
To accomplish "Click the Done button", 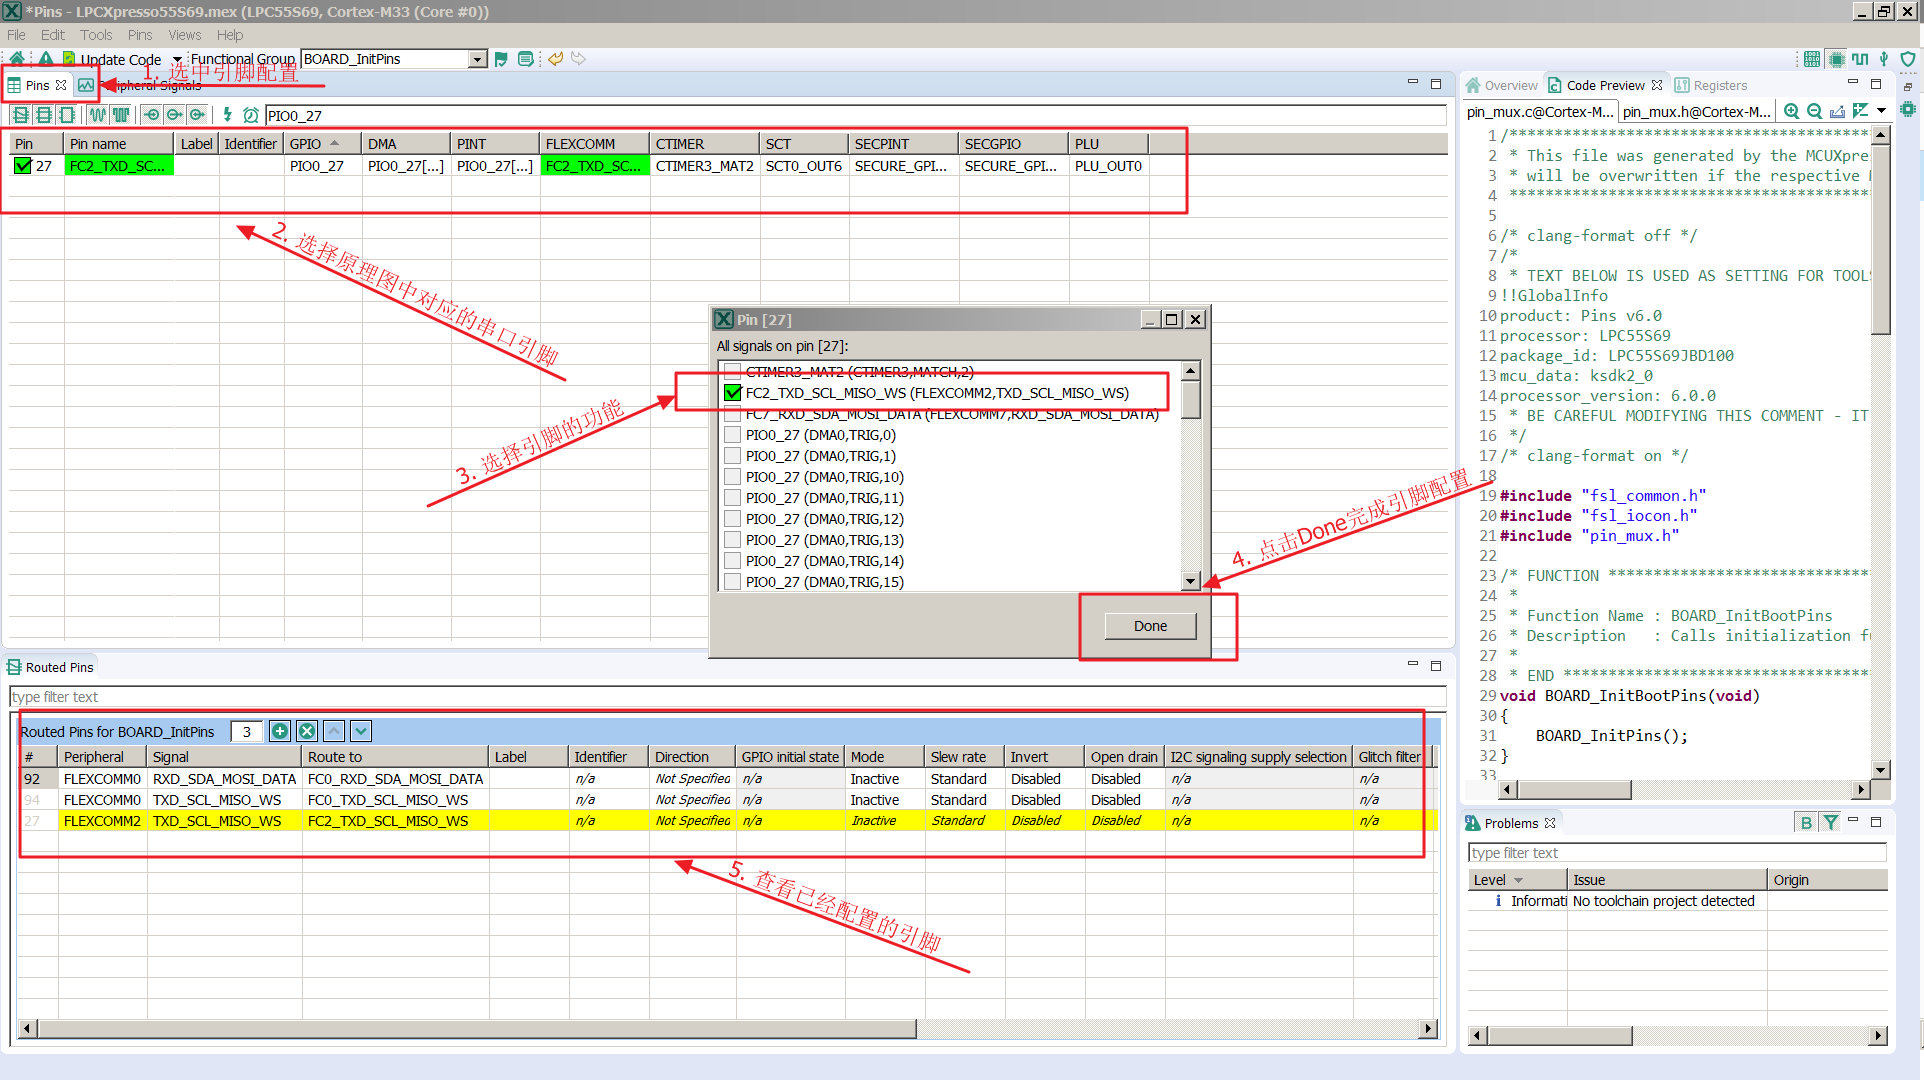I will coord(1150,626).
